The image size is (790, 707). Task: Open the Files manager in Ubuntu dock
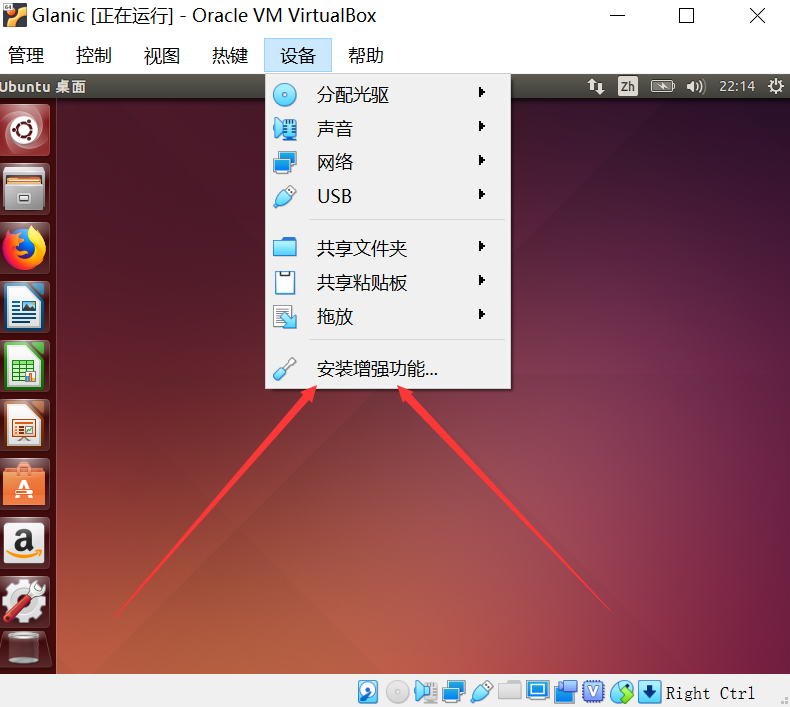24,189
